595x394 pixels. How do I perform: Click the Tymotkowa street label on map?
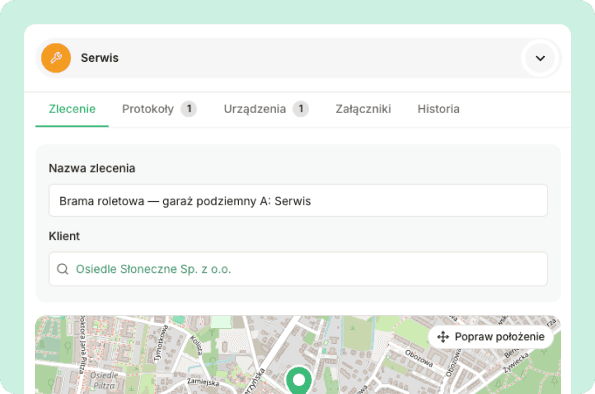pyautogui.click(x=161, y=344)
